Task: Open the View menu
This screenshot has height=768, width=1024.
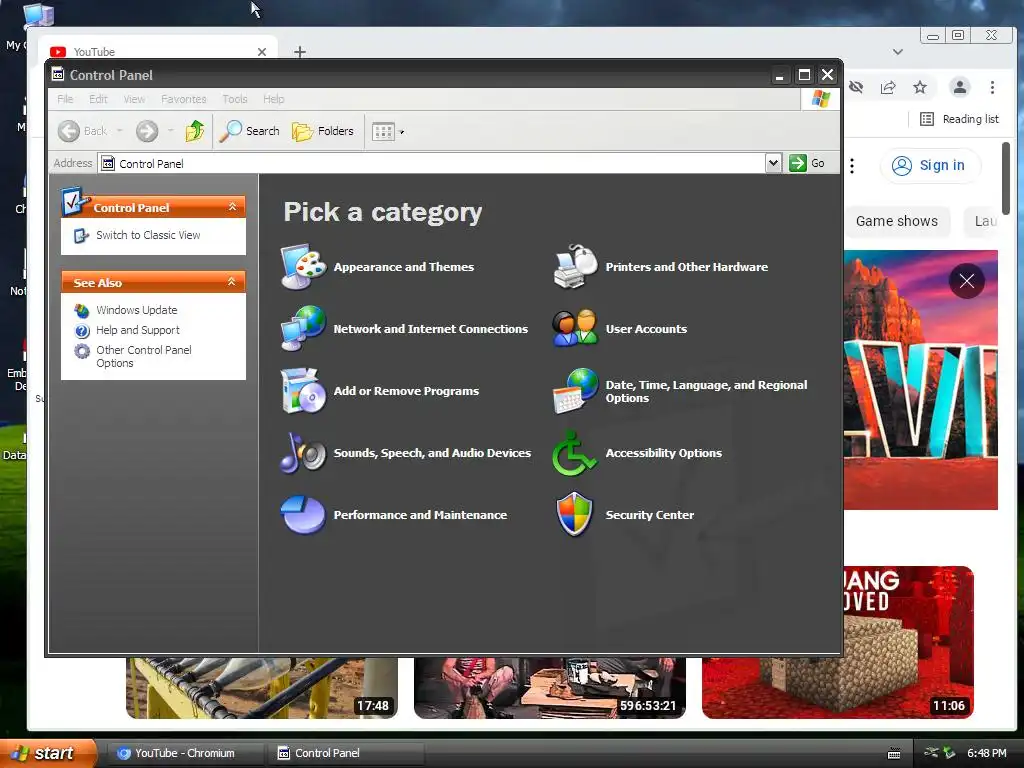Action: click(134, 99)
